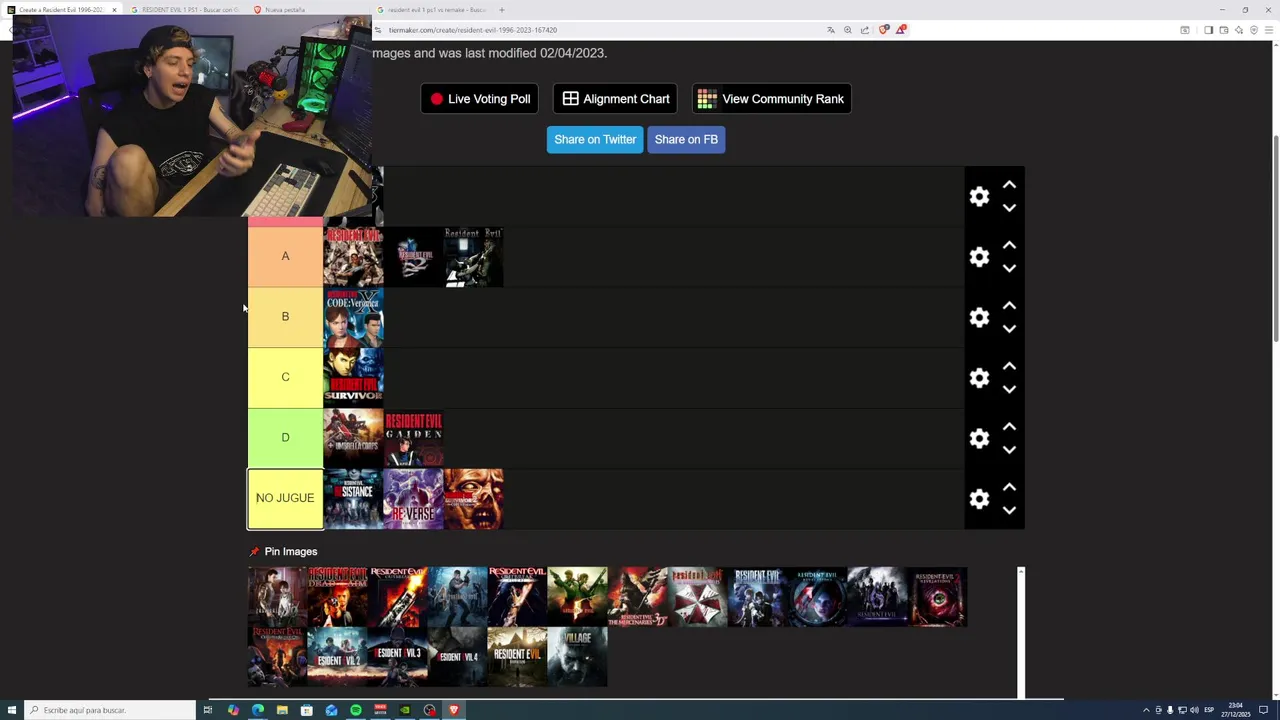Open Brave browser from the taskbar
The width and height of the screenshot is (1280, 720).
tap(454, 710)
